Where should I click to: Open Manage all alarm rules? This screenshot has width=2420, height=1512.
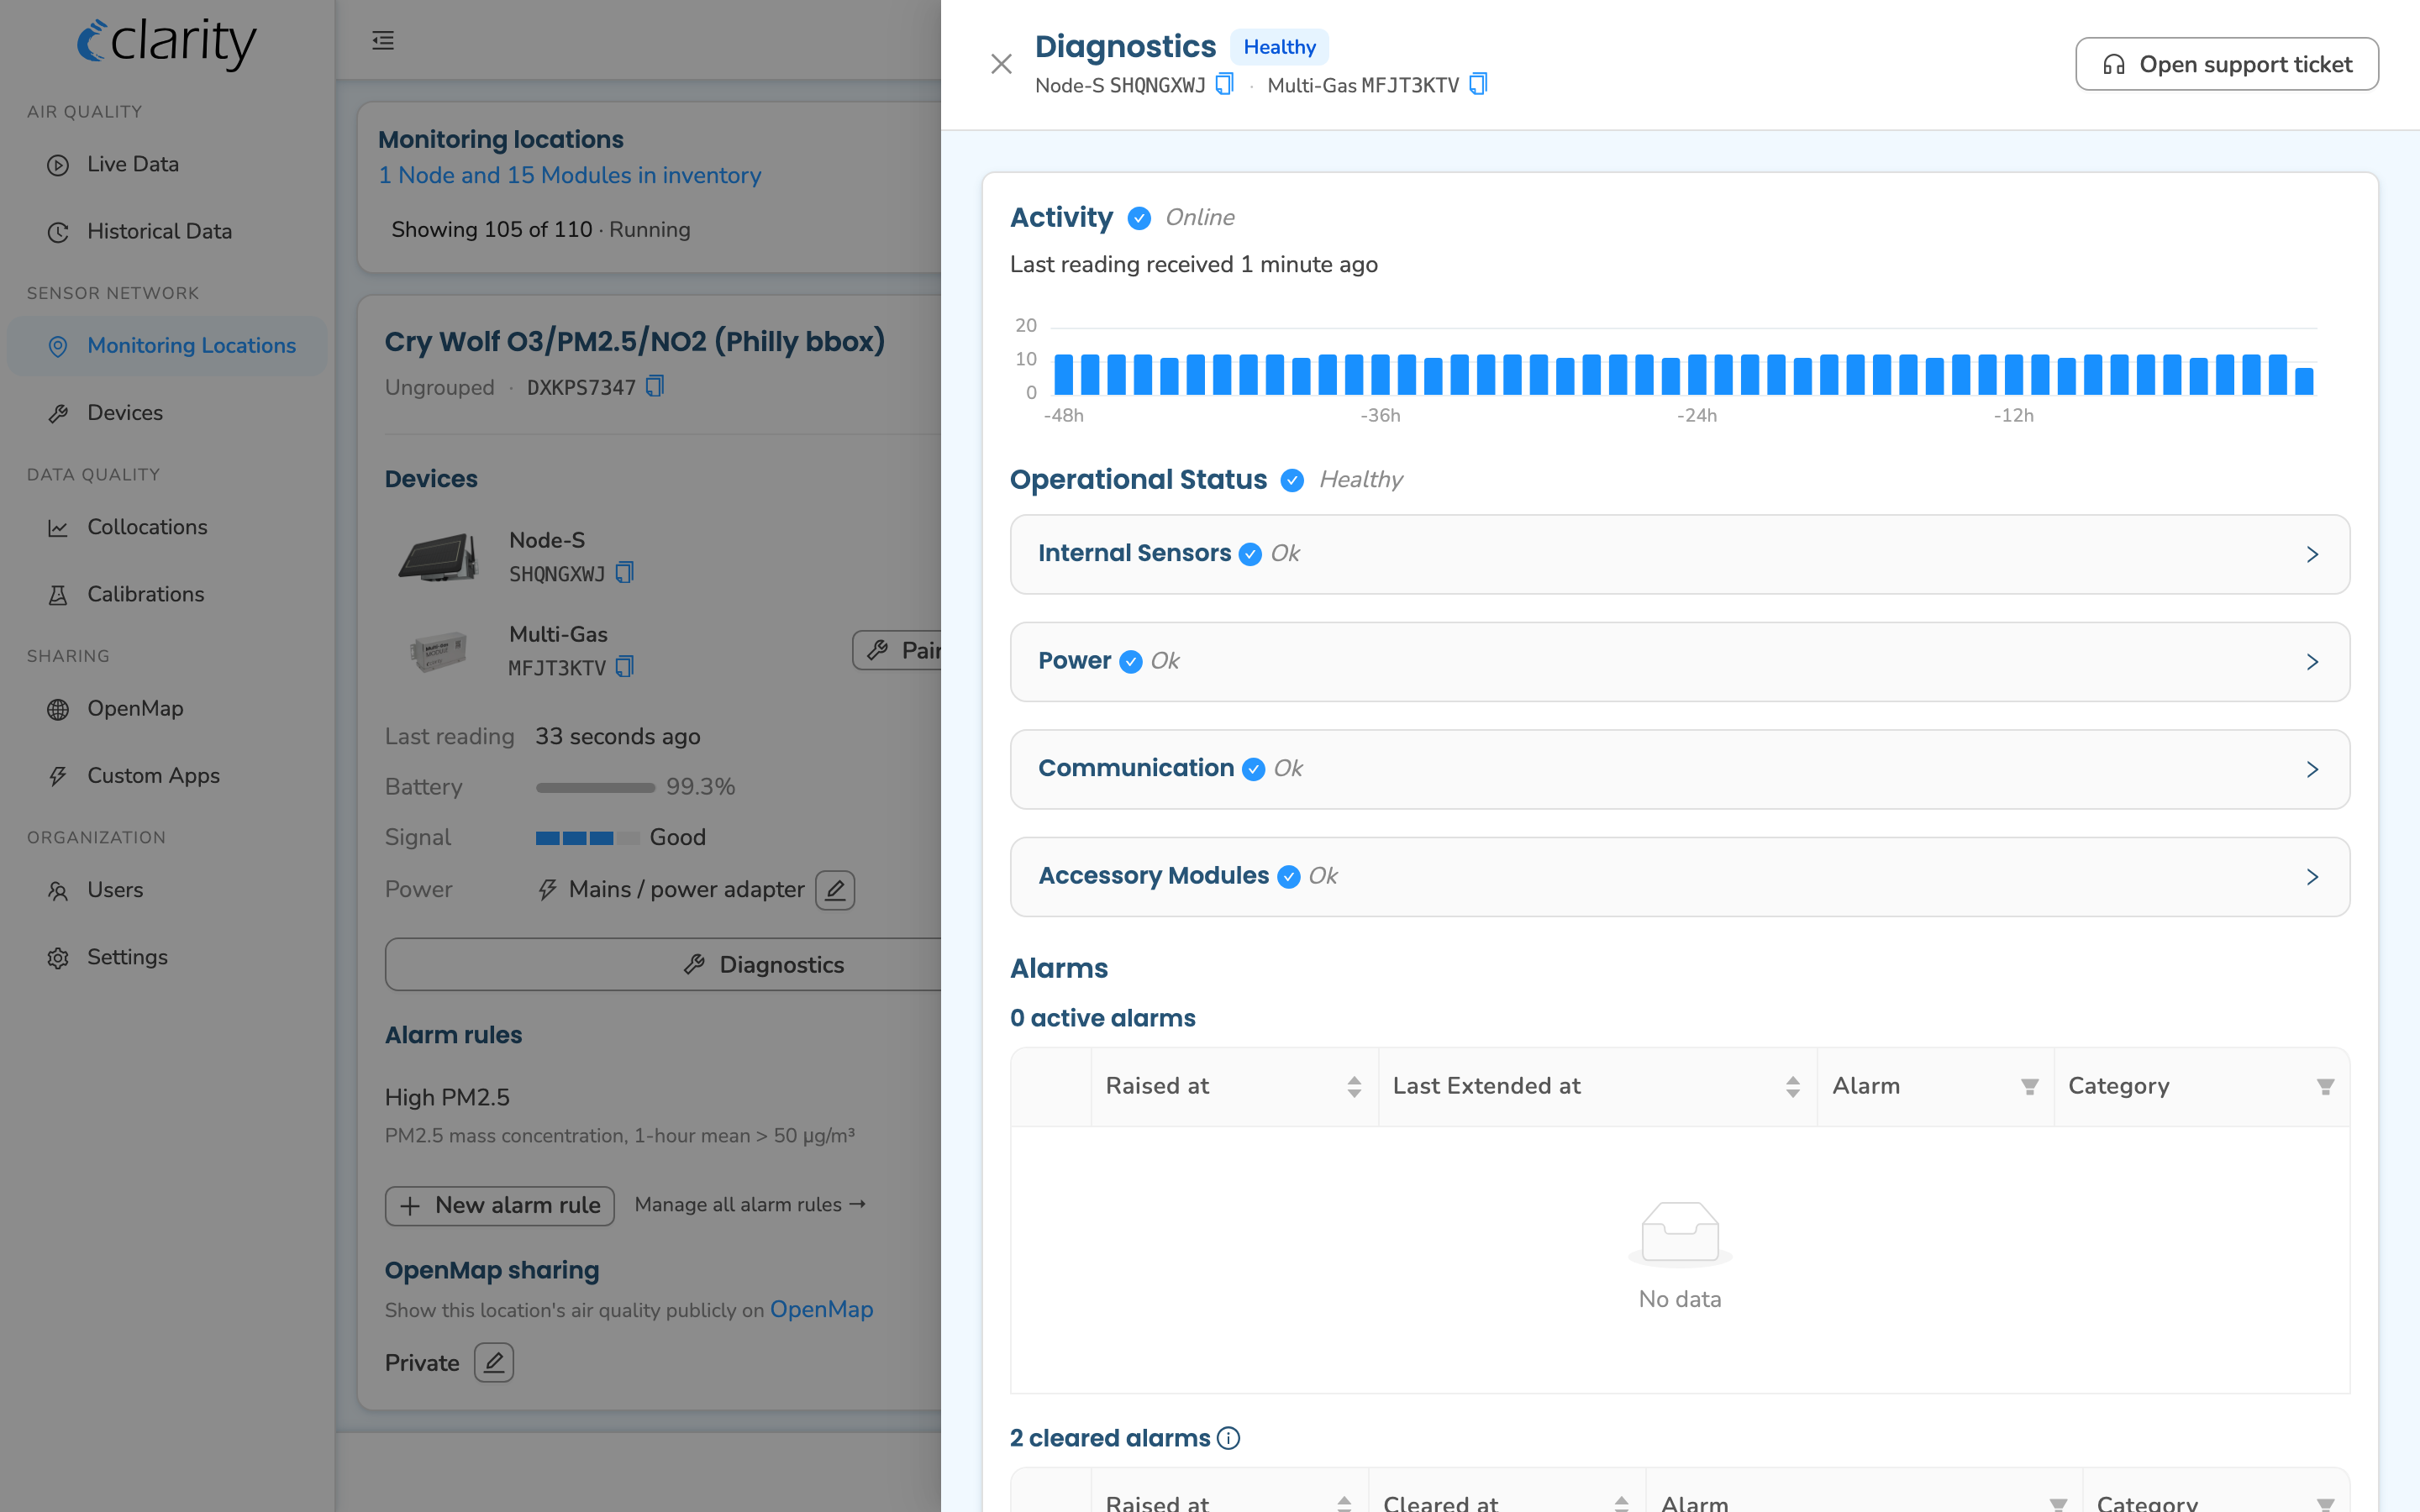(750, 1205)
